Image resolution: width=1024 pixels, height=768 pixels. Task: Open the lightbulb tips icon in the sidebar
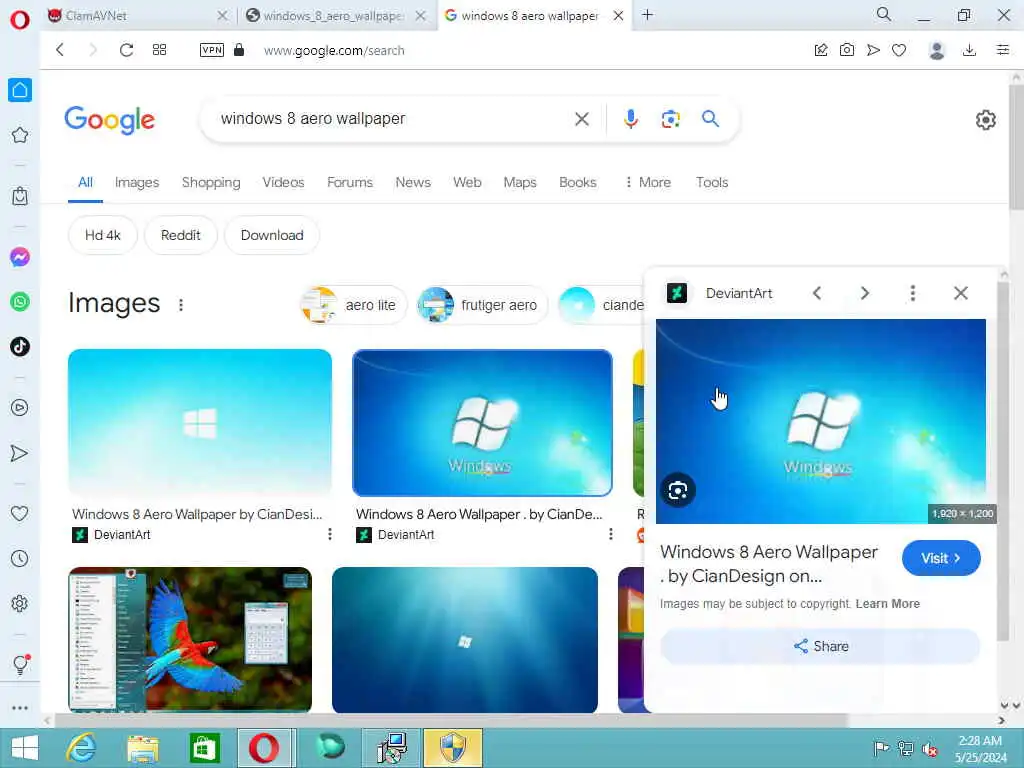pos(20,664)
